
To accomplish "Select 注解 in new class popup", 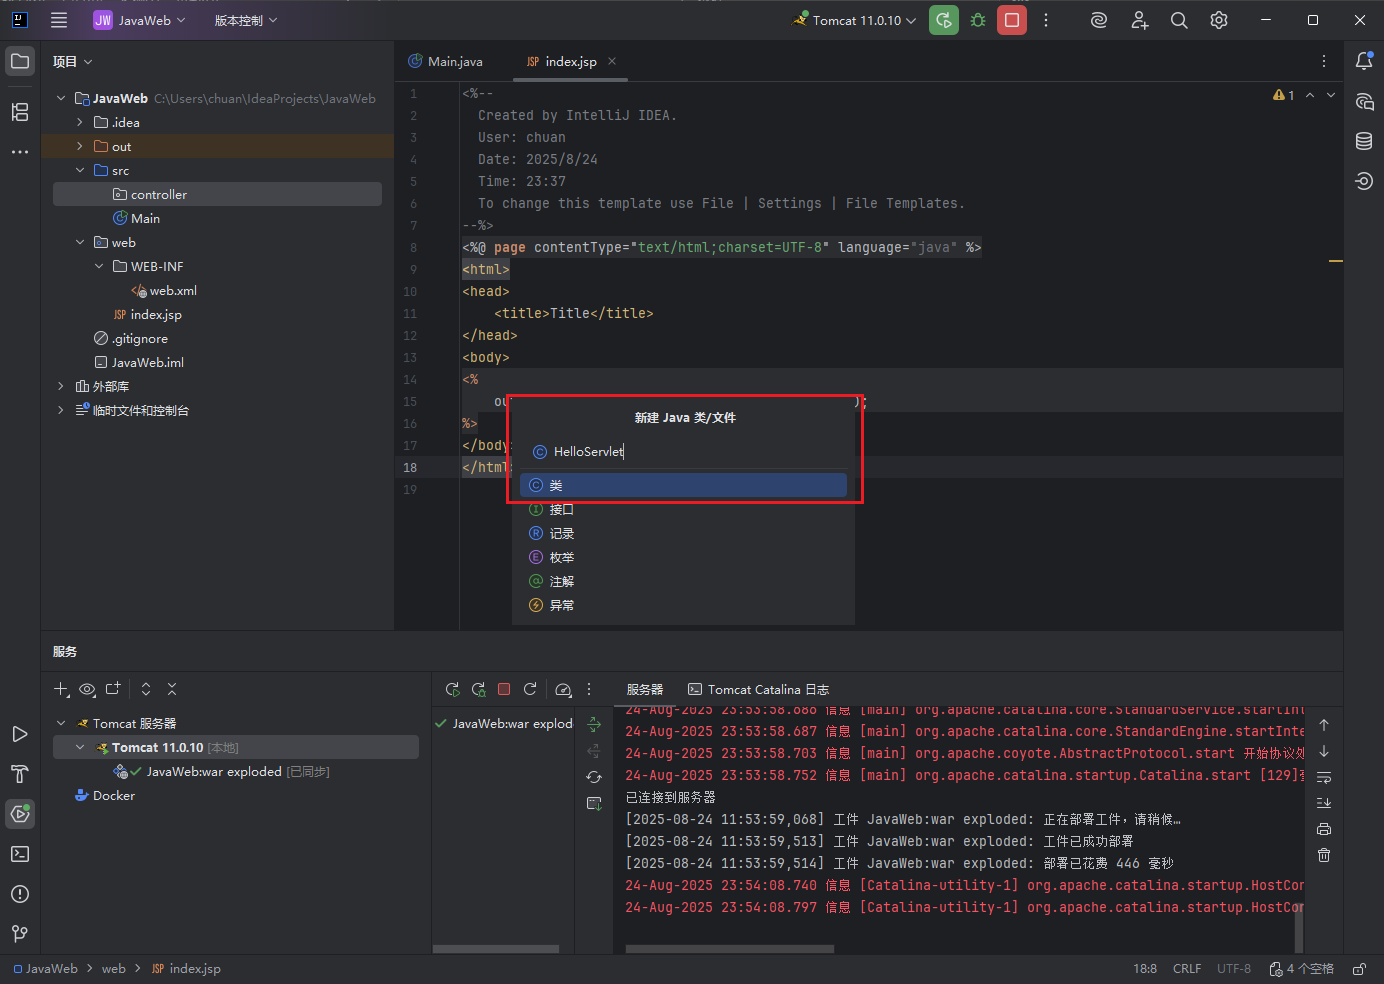I will click(683, 581).
